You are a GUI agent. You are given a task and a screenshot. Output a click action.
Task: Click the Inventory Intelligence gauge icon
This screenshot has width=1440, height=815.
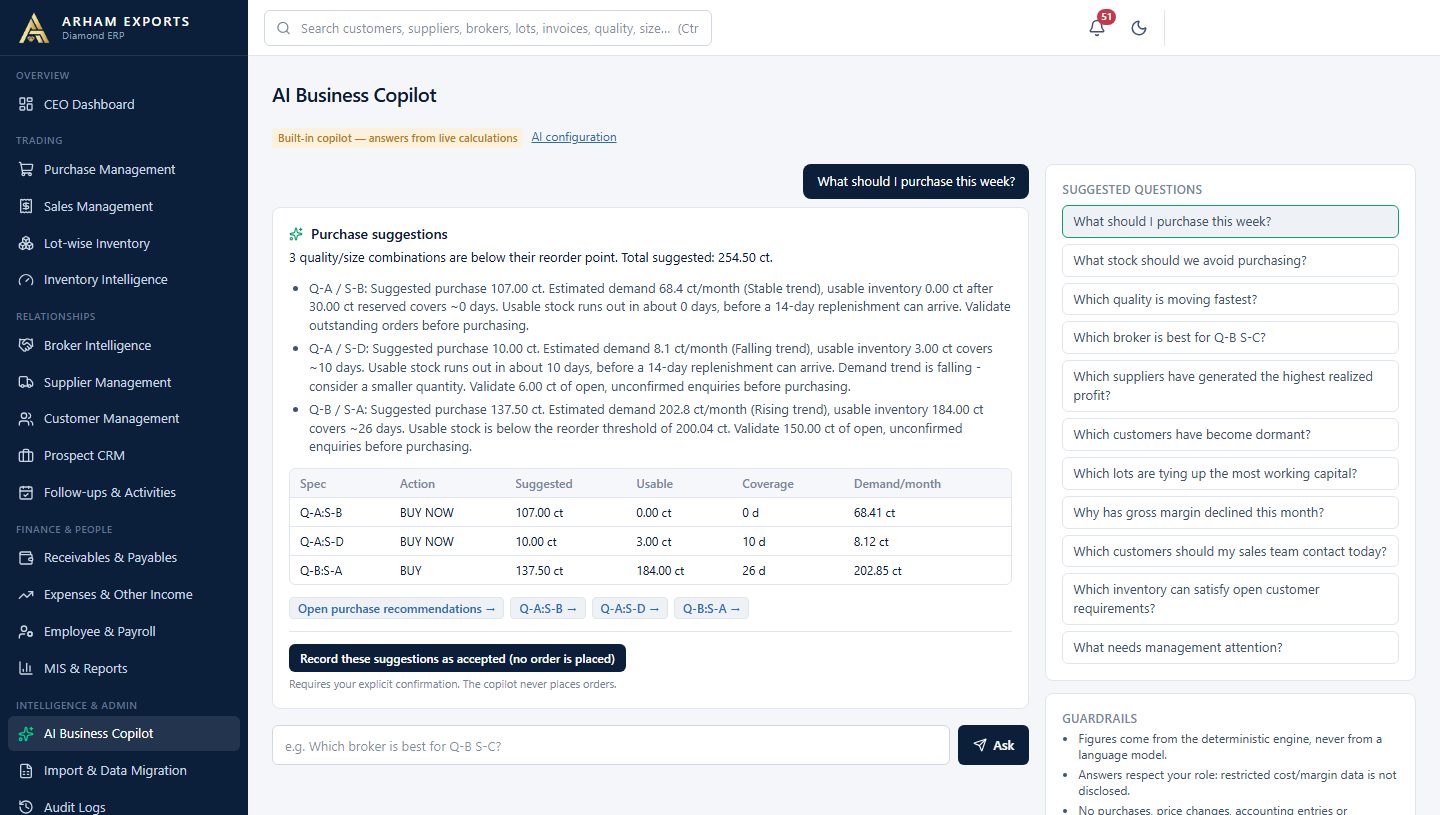(26, 280)
